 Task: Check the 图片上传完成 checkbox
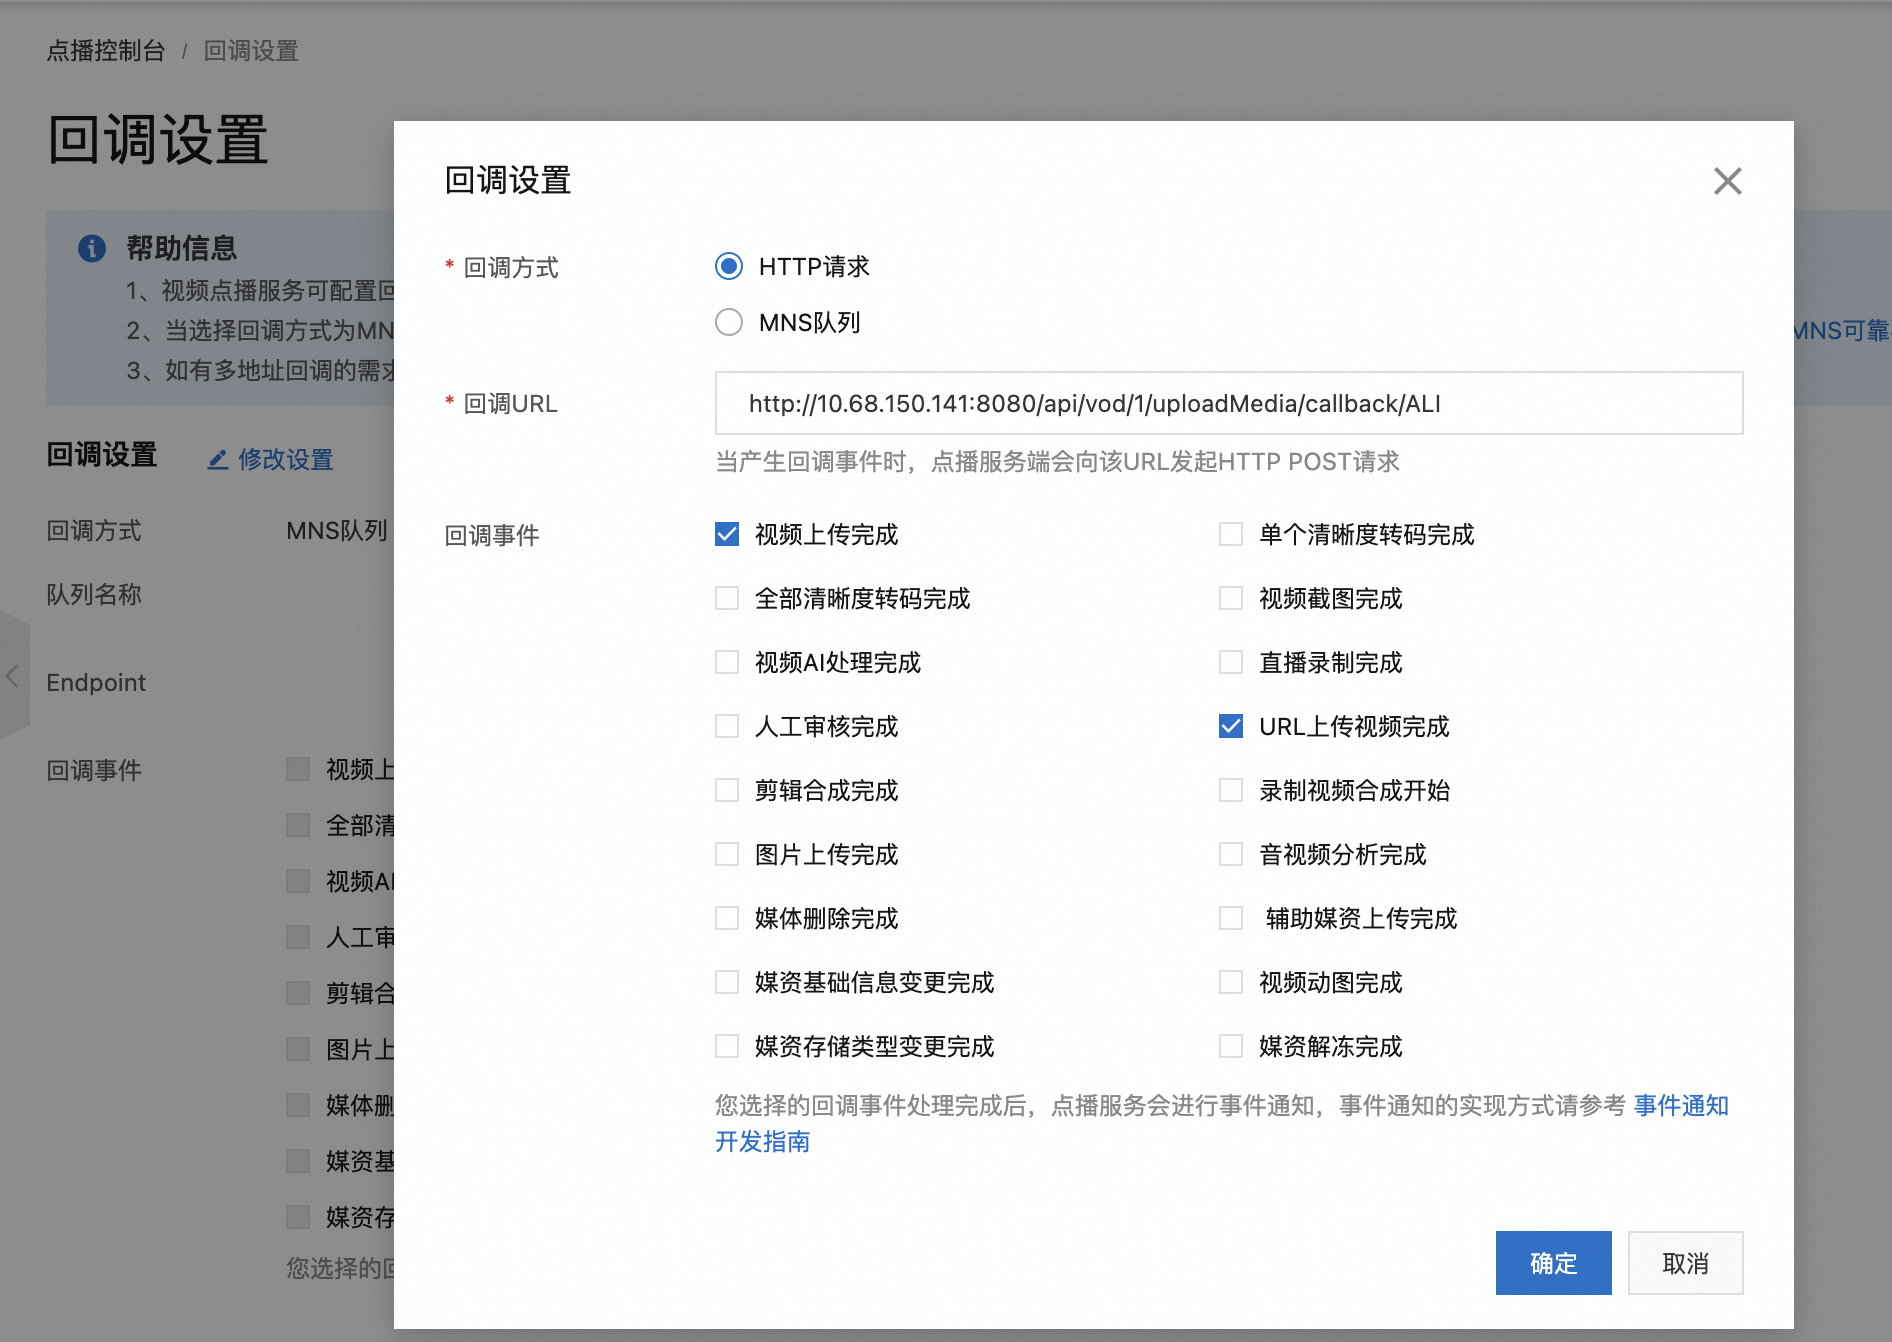[727, 854]
